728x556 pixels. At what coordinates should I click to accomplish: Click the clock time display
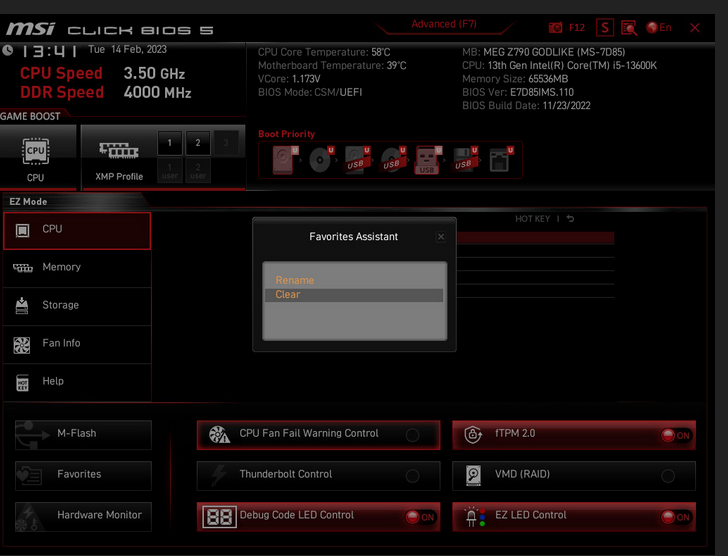click(x=49, y=51)
